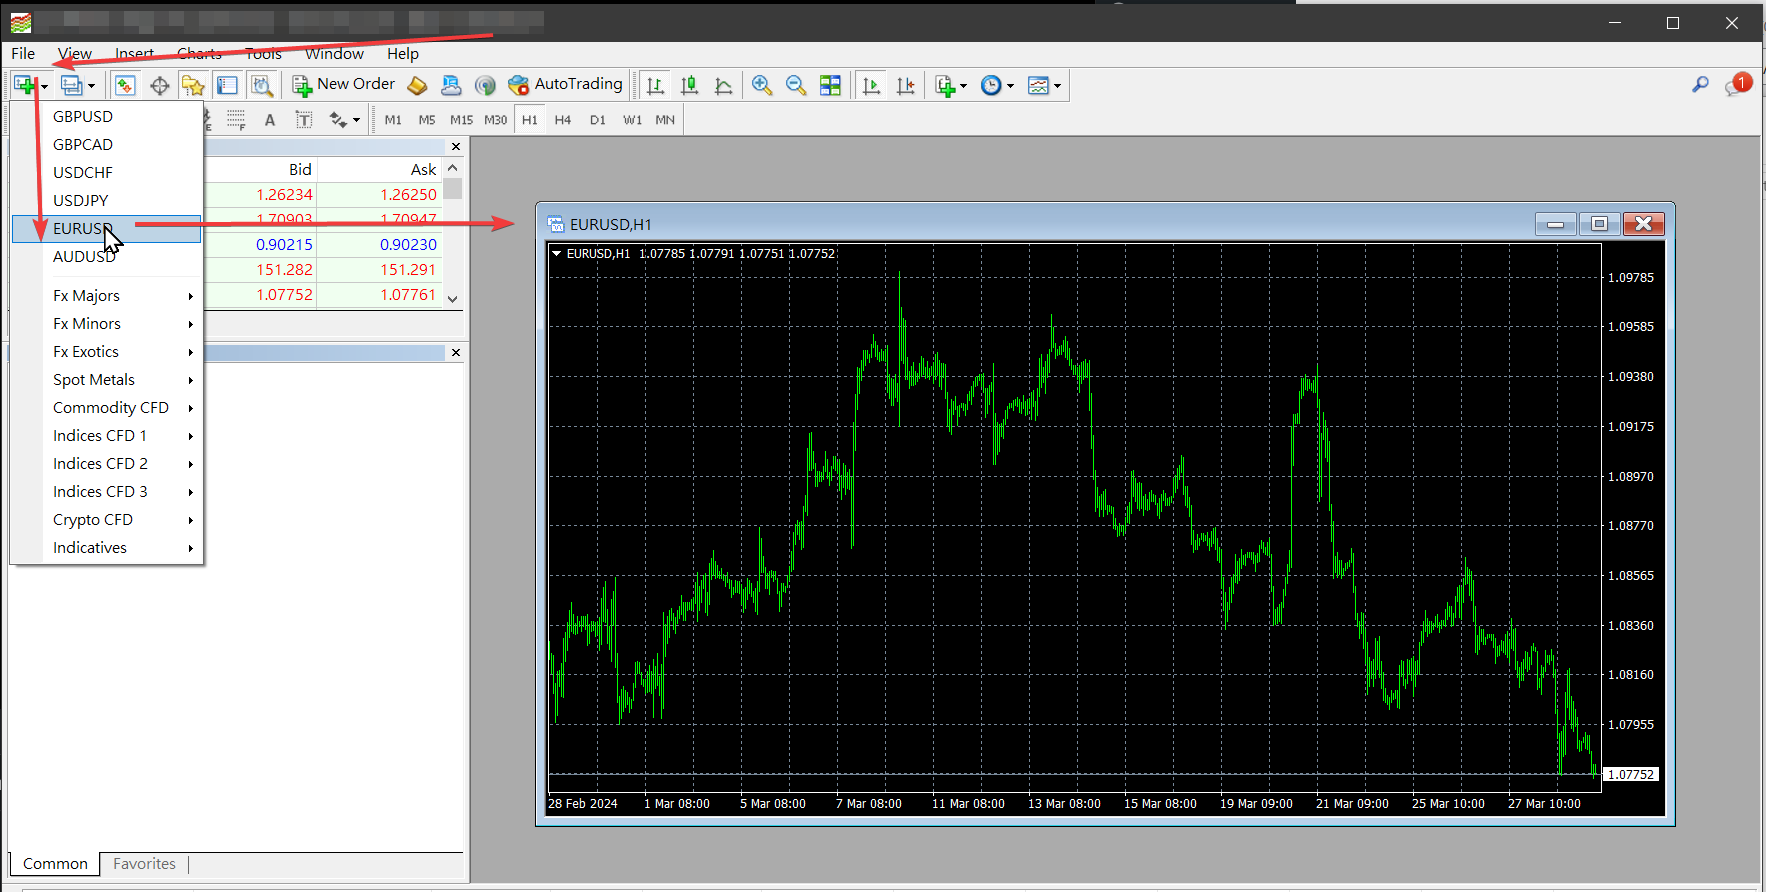Toggle the Data Window crosshair icon
Image resolution: width=1766 pixels, height=892 pixels.
[159, 85]
